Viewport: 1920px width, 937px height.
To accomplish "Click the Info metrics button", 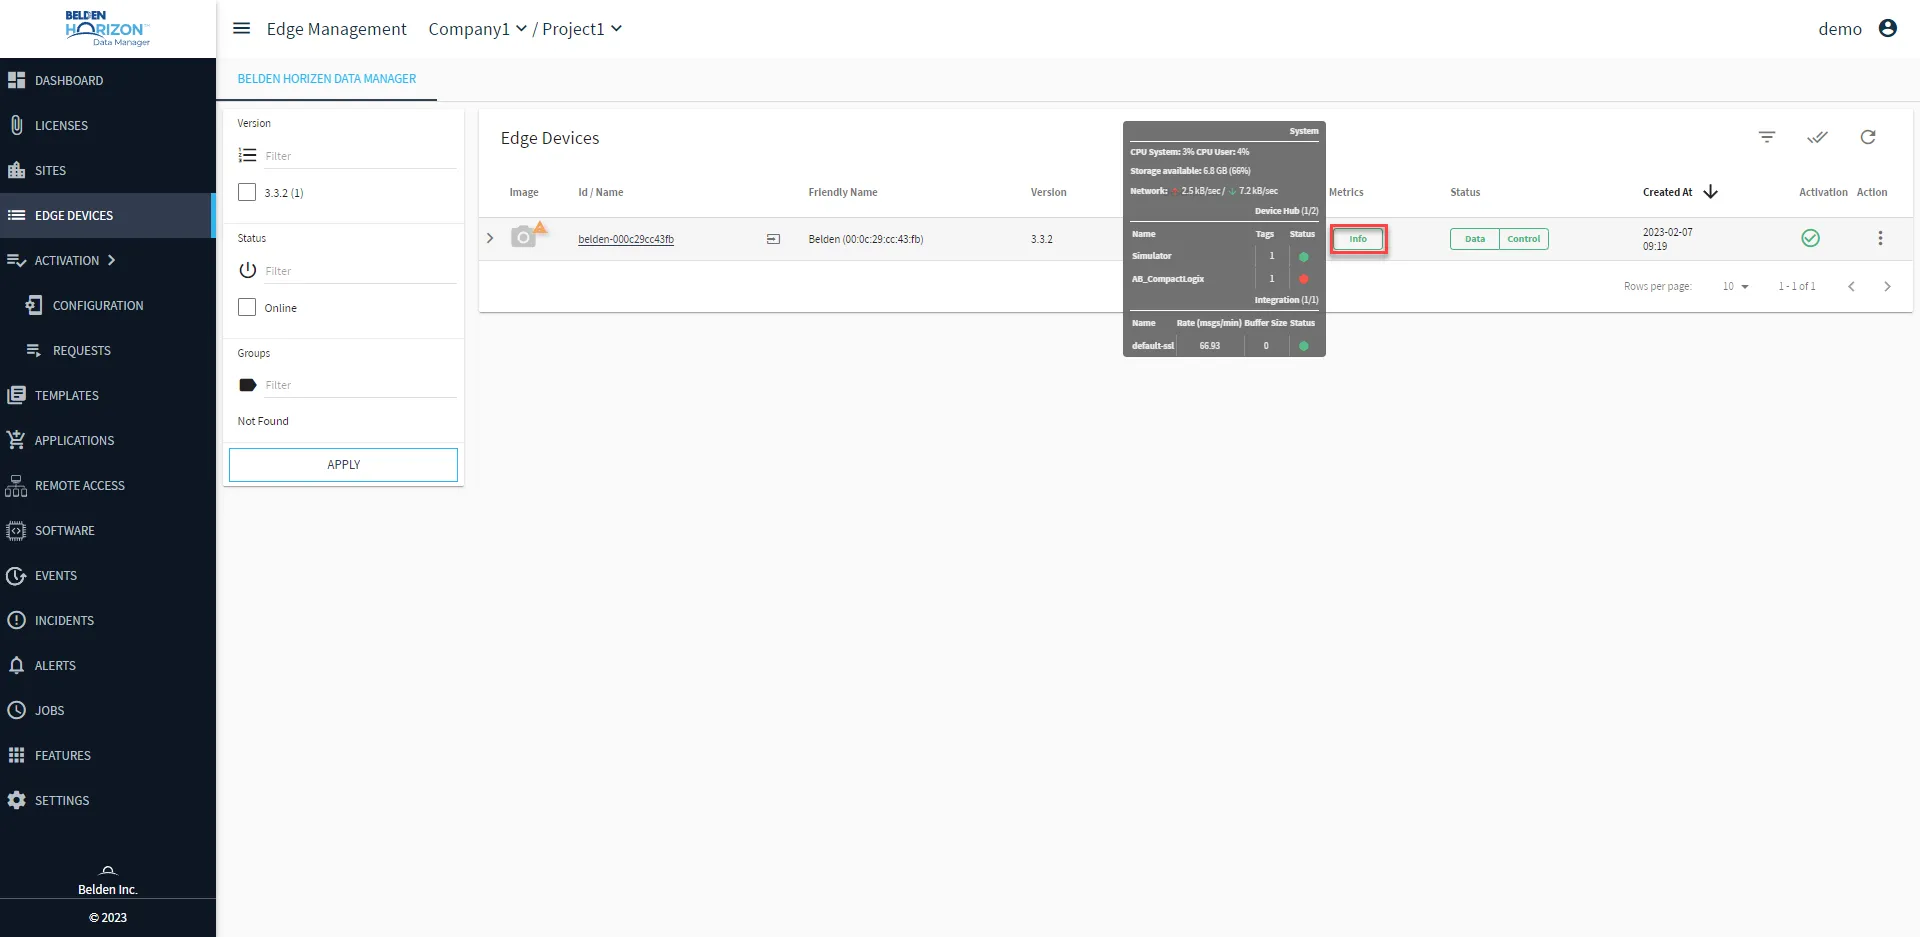I will 1358,239.
